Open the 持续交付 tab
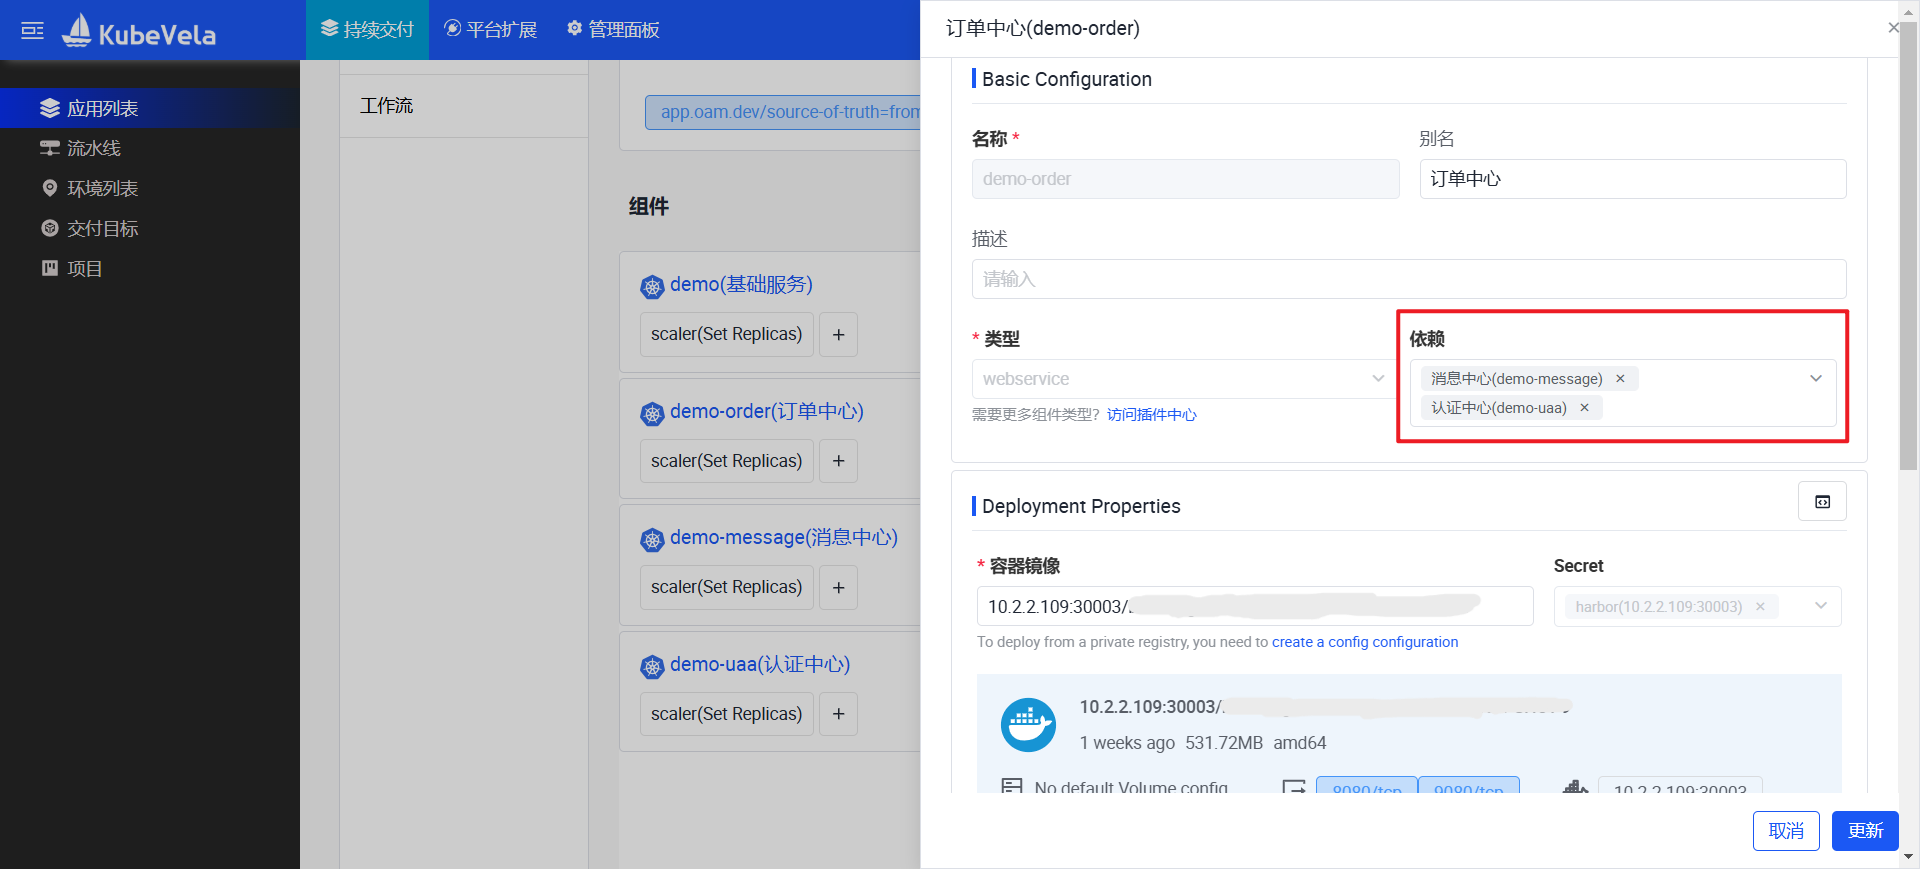Screen dimensions: 1920x869 [367, 30]
